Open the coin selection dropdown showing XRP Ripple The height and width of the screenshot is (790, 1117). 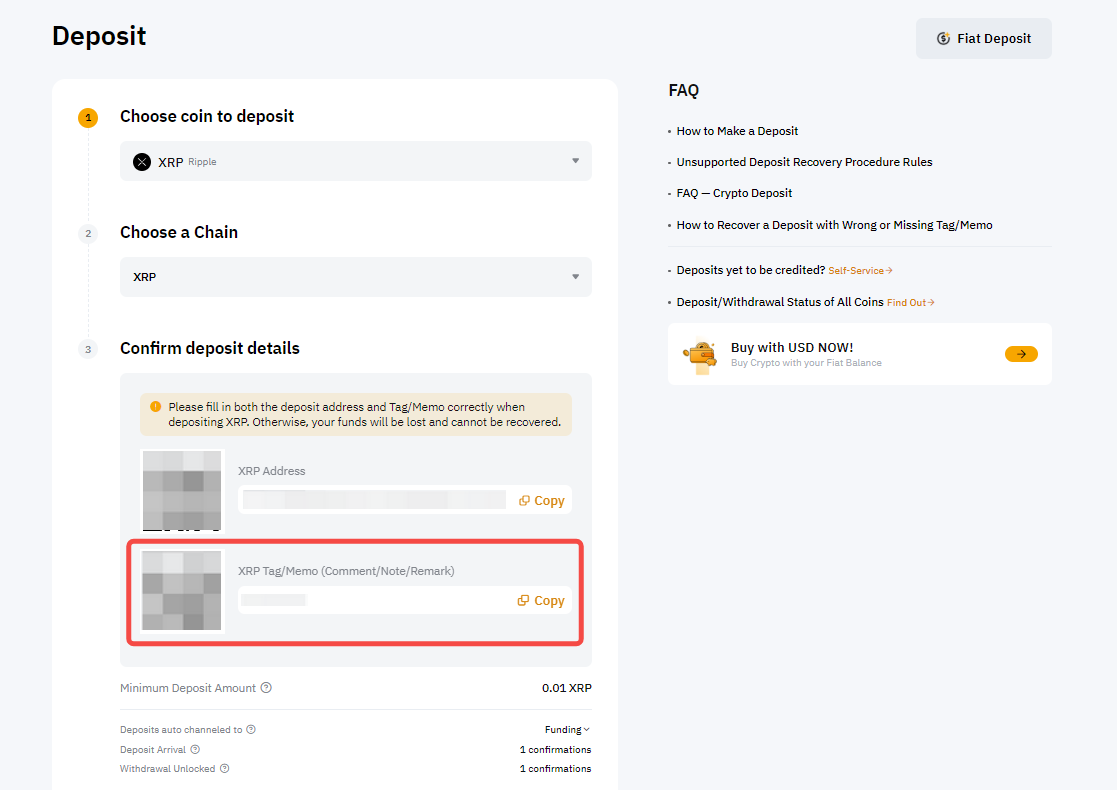355,161
